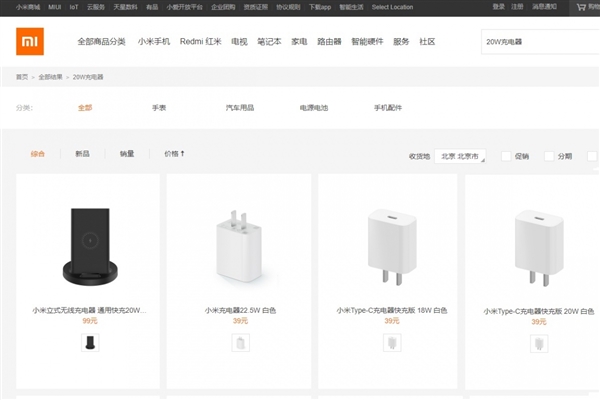This screenshot has width=600, height=400.
Task: Open 小米Type-C充电器快充版 18W 白色 title
Action: [x=392, y=310]
